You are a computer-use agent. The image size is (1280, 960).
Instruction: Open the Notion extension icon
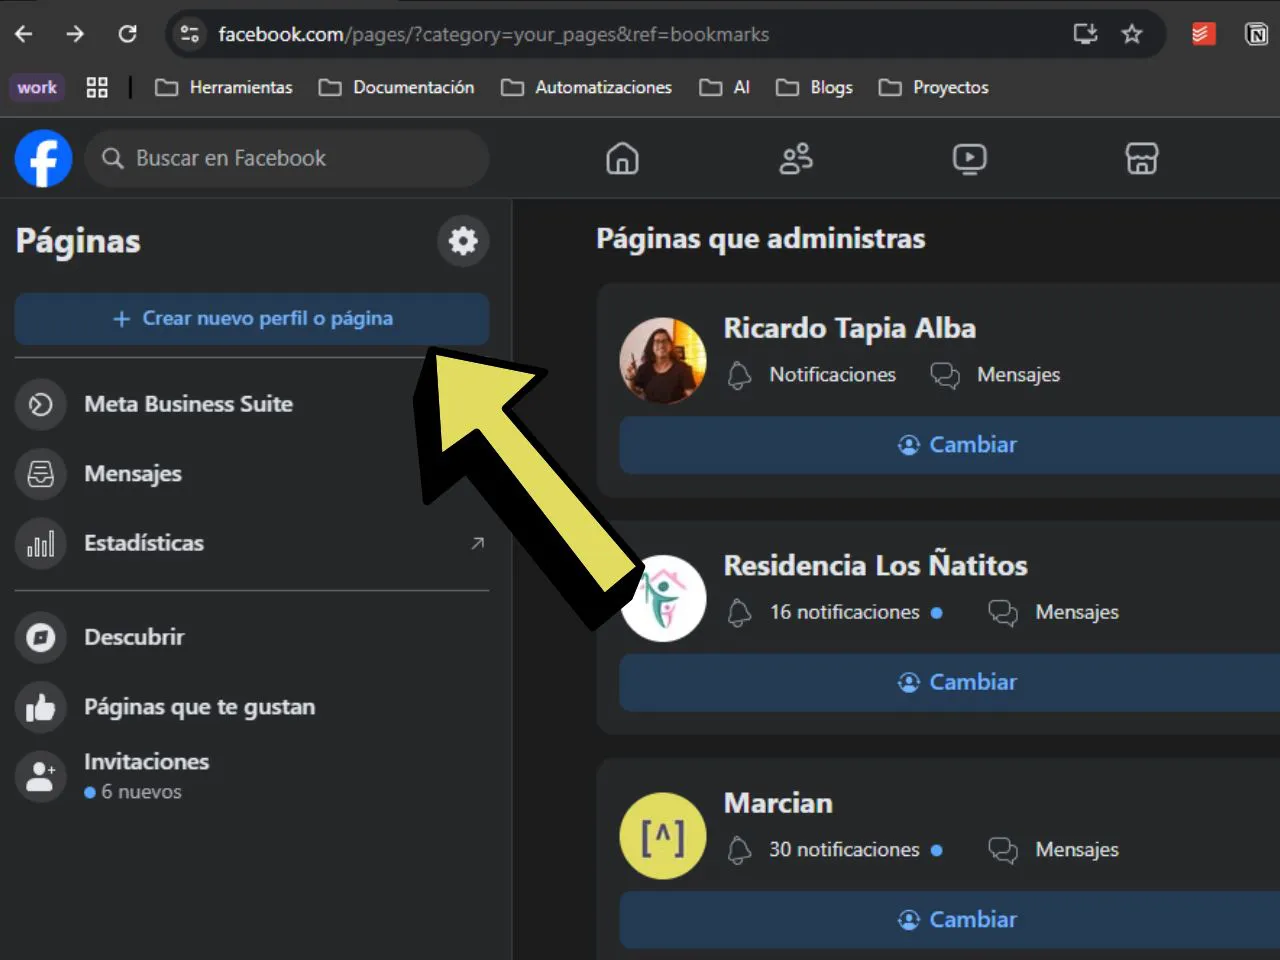(x=1256, y=34)
